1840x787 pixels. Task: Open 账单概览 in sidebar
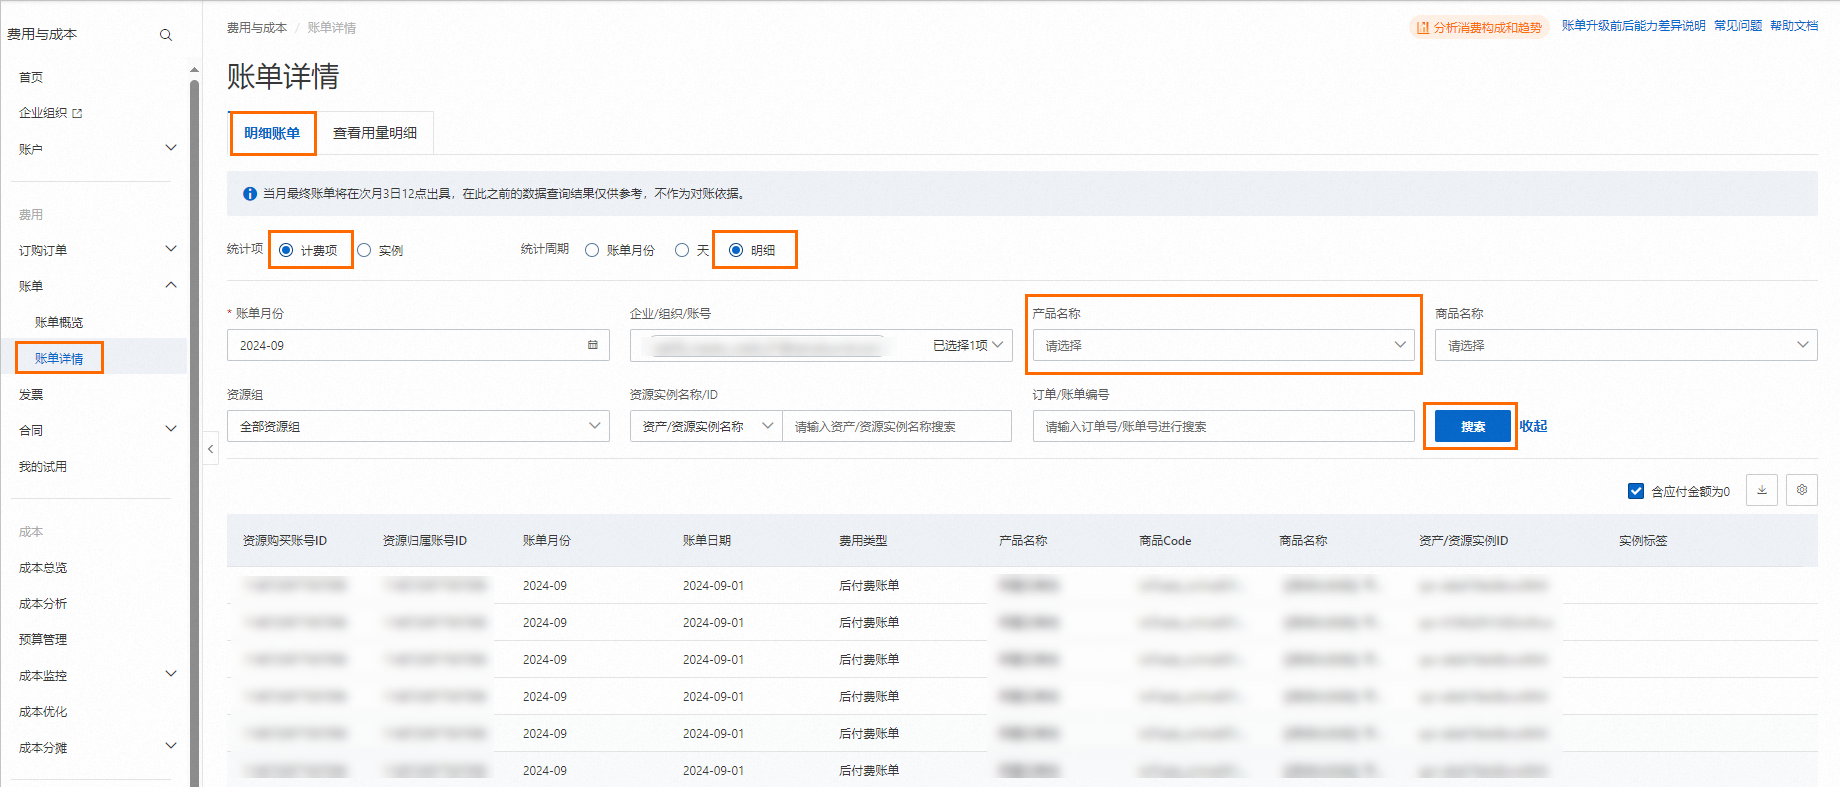[59, 322]
